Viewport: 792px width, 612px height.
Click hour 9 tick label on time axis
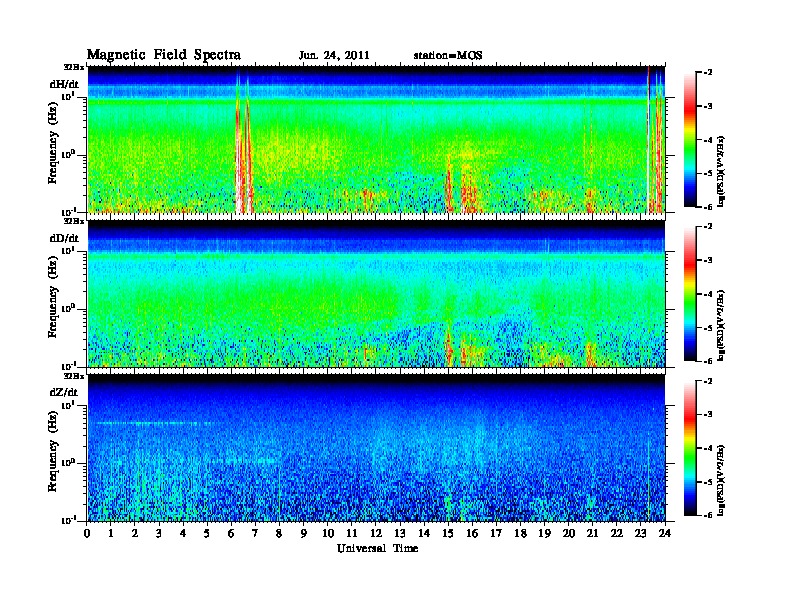(304, 533)
